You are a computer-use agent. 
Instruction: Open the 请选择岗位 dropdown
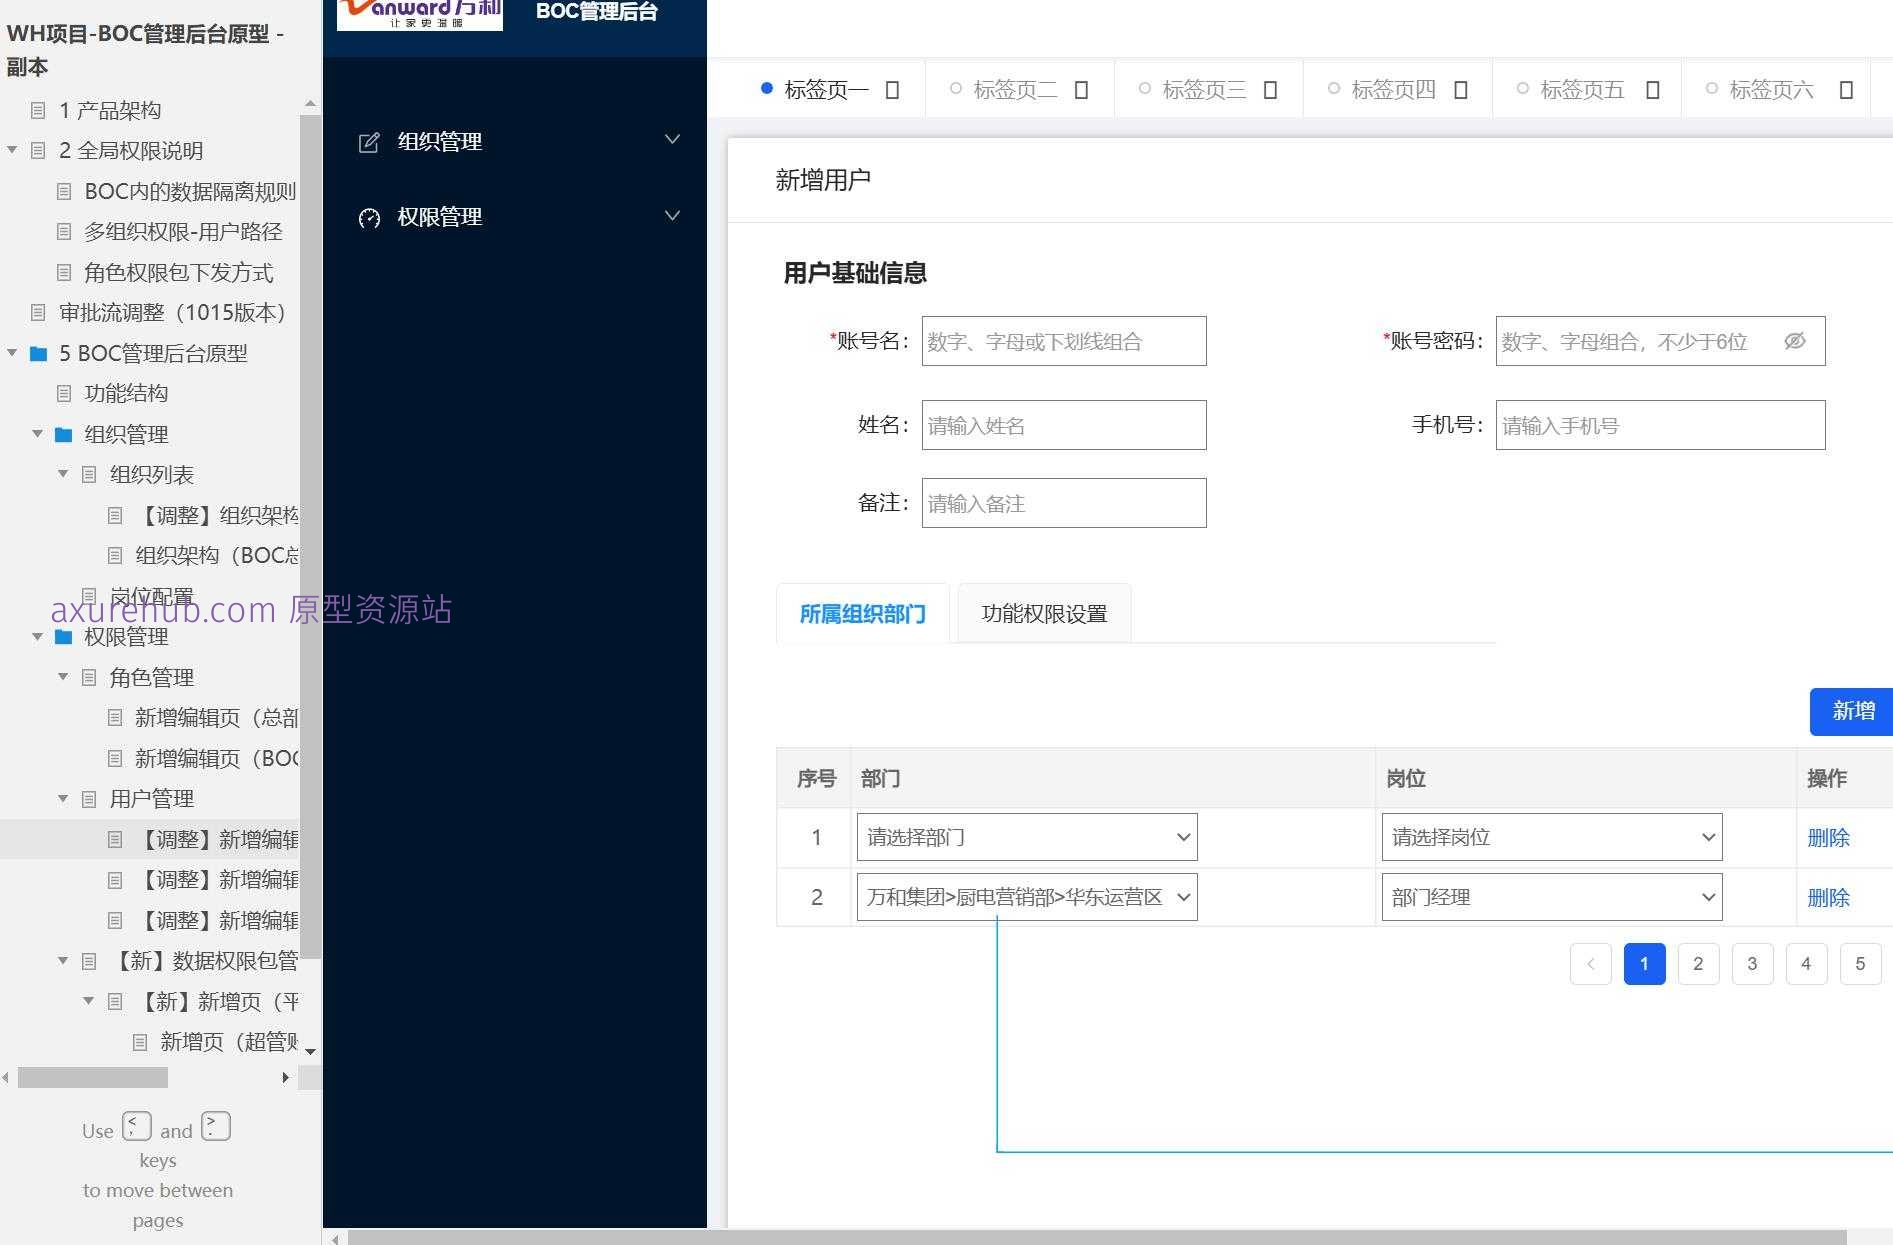click(1551, 837)
